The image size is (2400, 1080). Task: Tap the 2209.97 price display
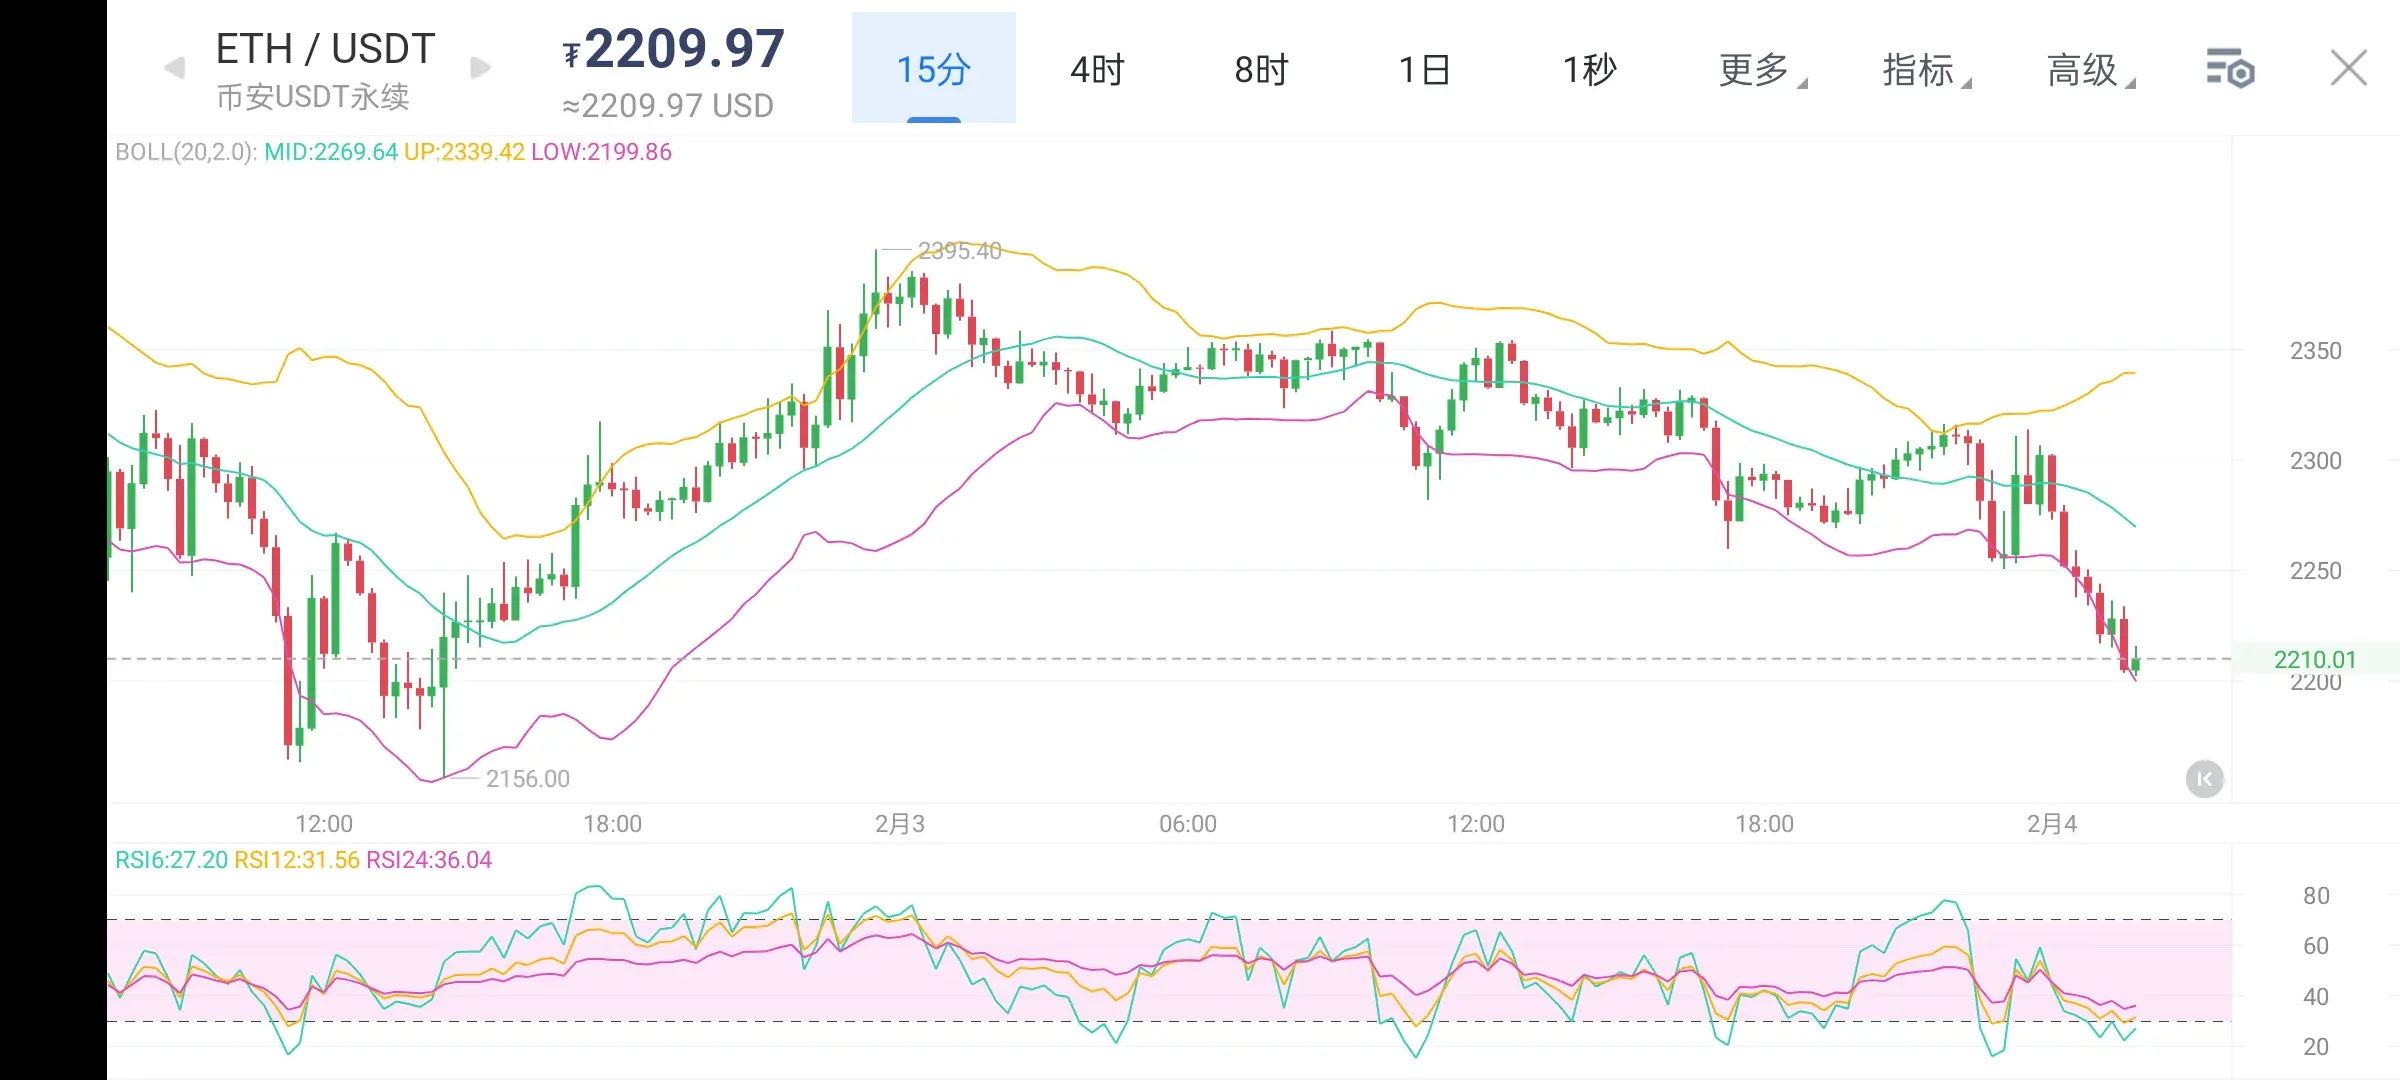pyautogui.click(x=684, y=49)
